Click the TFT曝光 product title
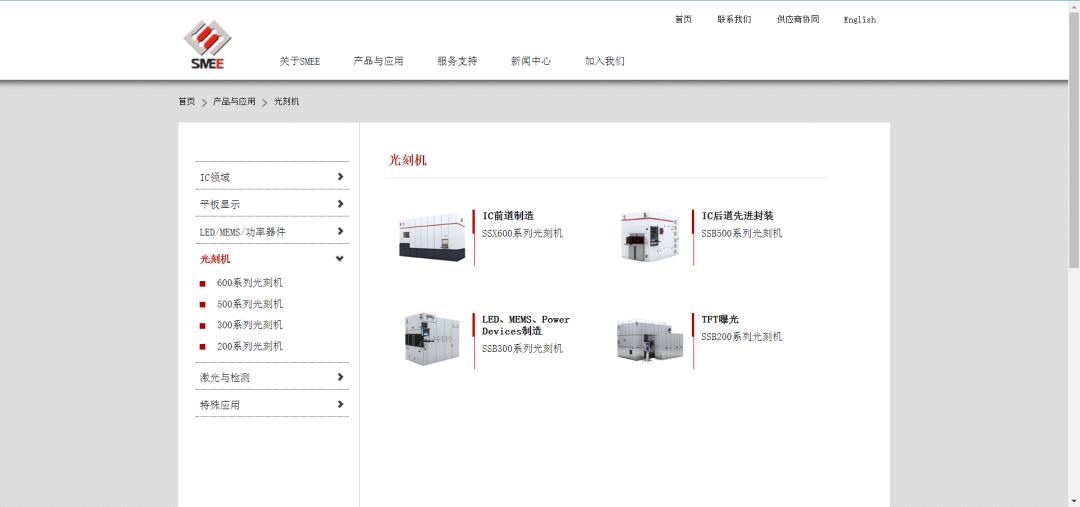The width and height of the screenshot is (1080, 507). [x=720, y=320]
